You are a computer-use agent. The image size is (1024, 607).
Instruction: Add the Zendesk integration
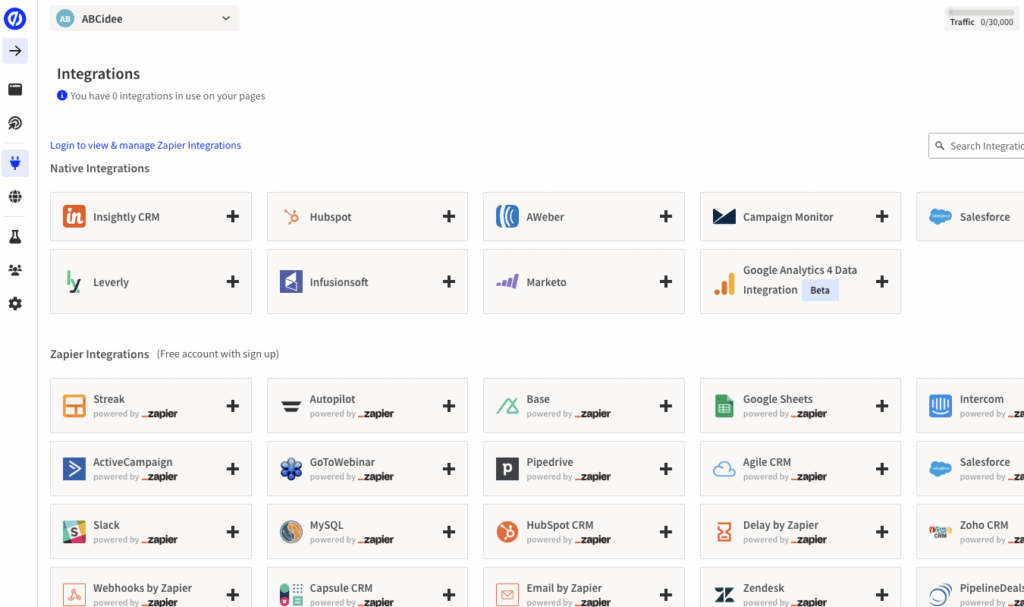(882, 595)
